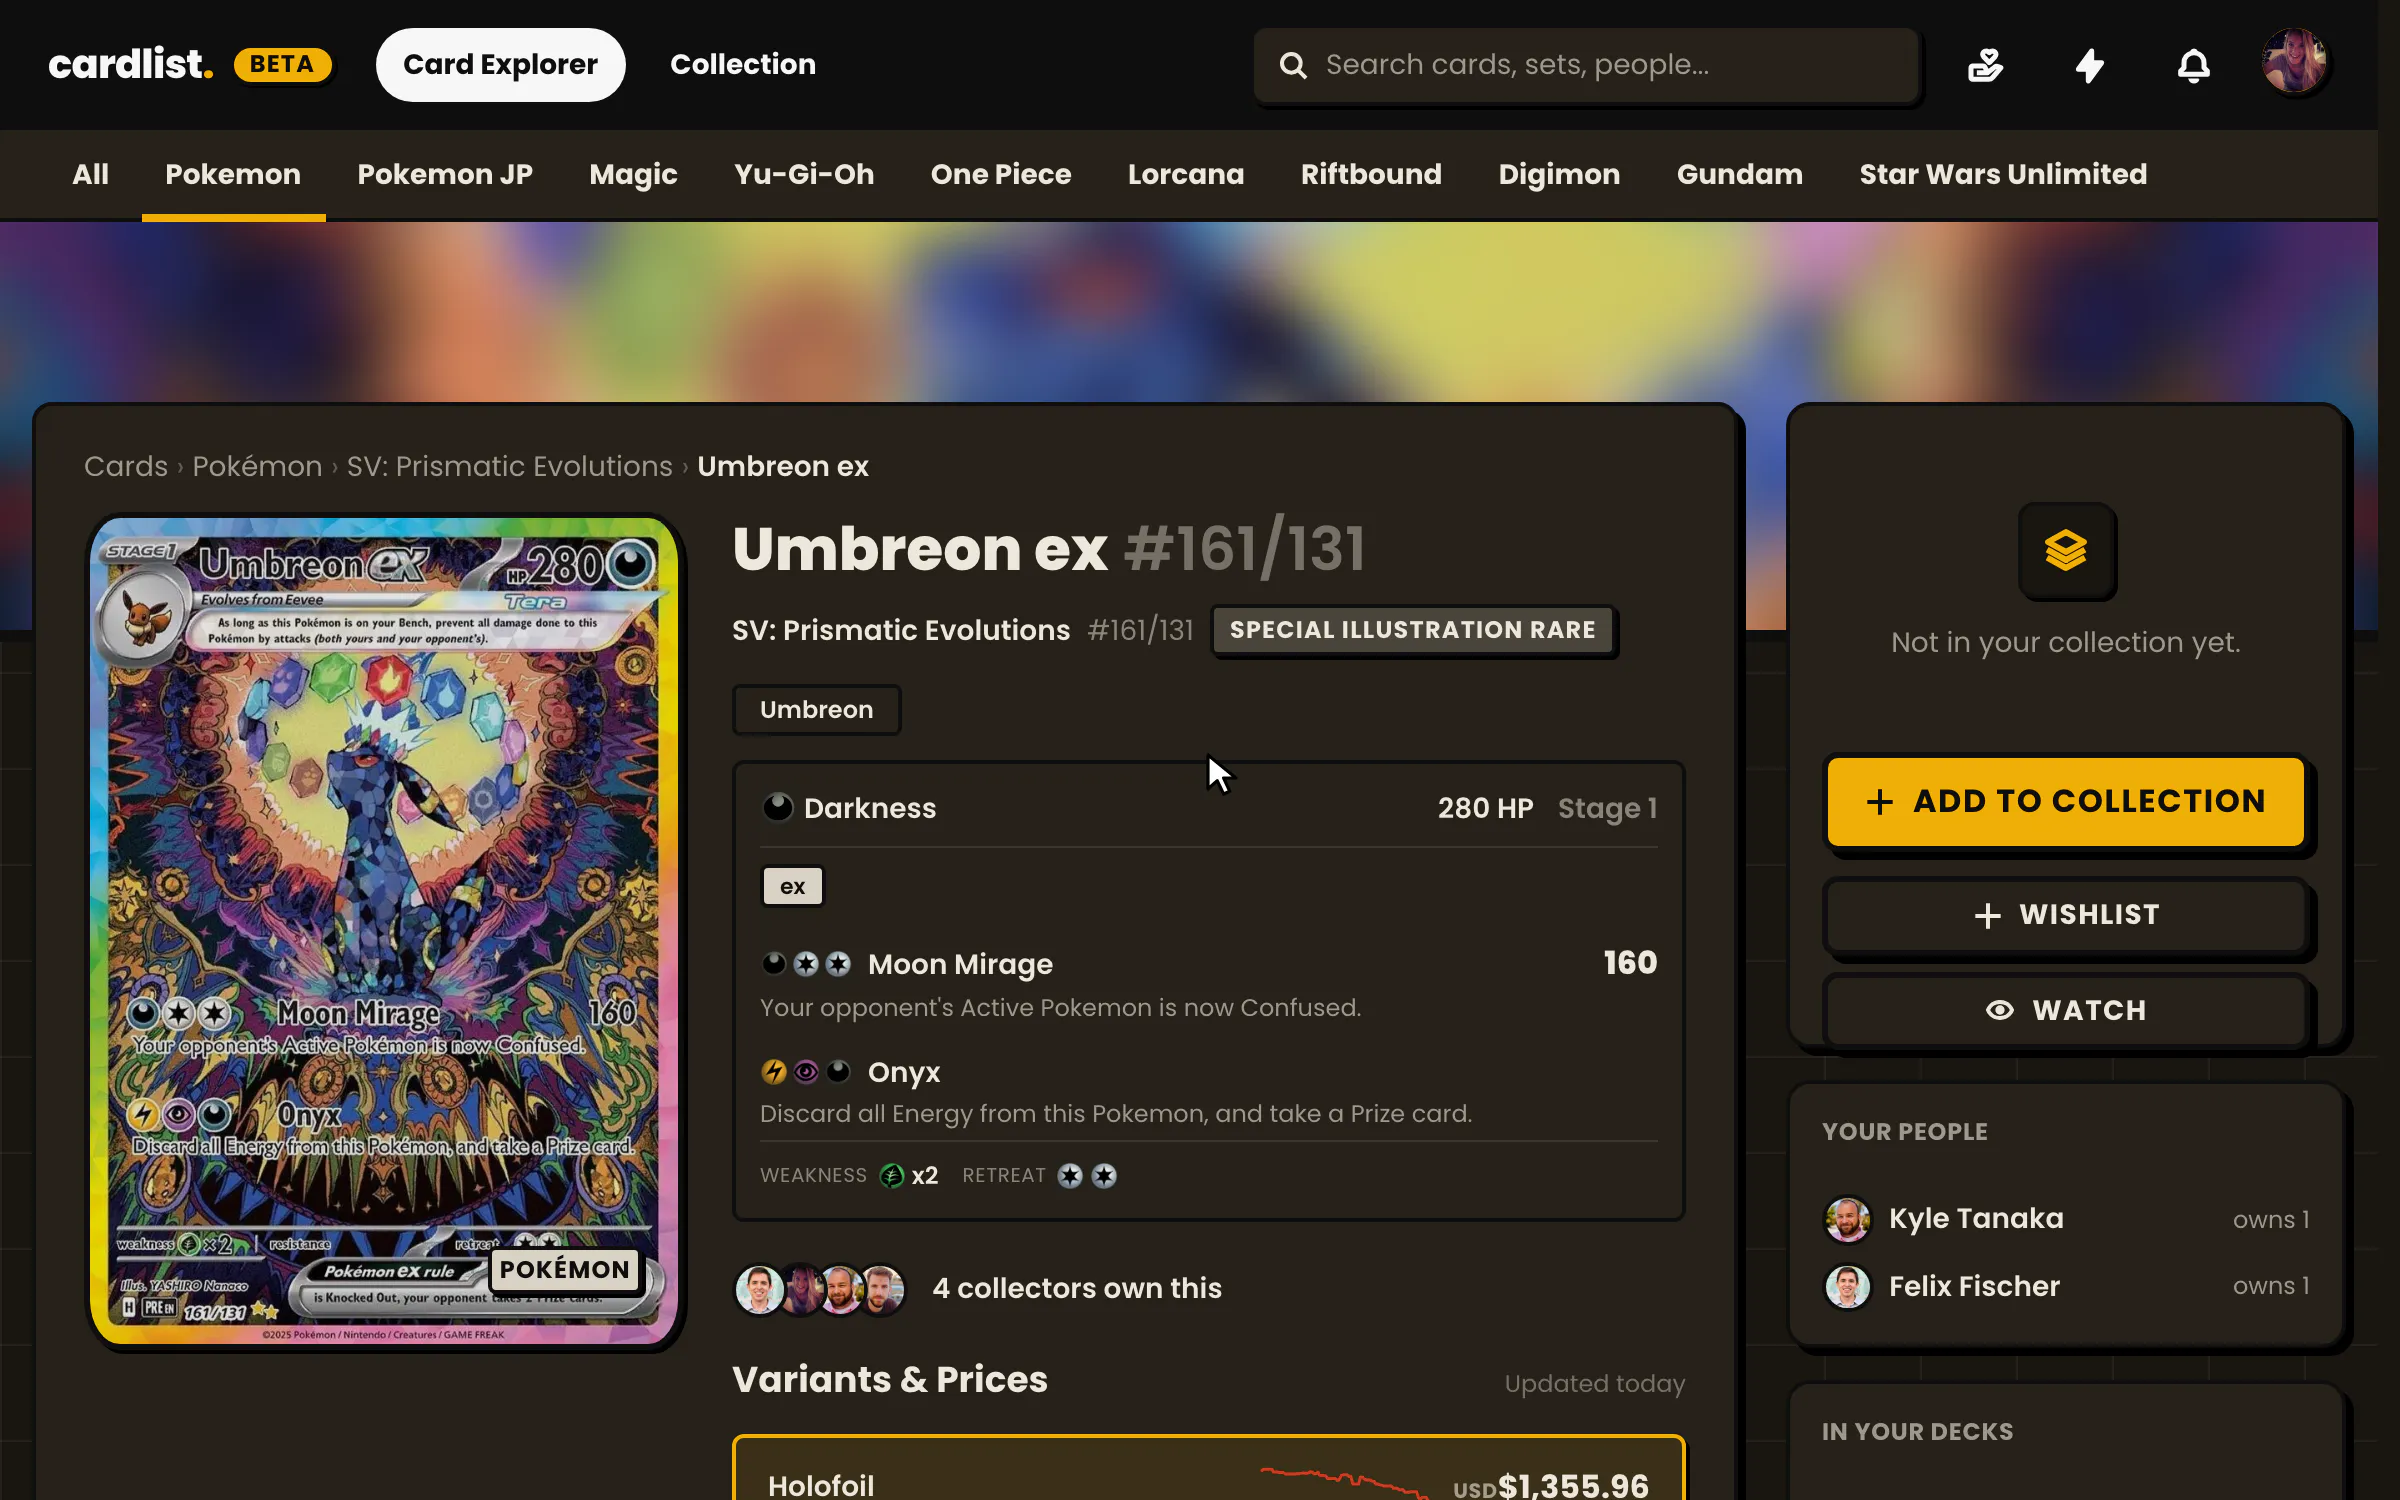Open the lightning bolt activity icon
The width and height of the screenshot is (2400, 1500).
coord(2089,66)
